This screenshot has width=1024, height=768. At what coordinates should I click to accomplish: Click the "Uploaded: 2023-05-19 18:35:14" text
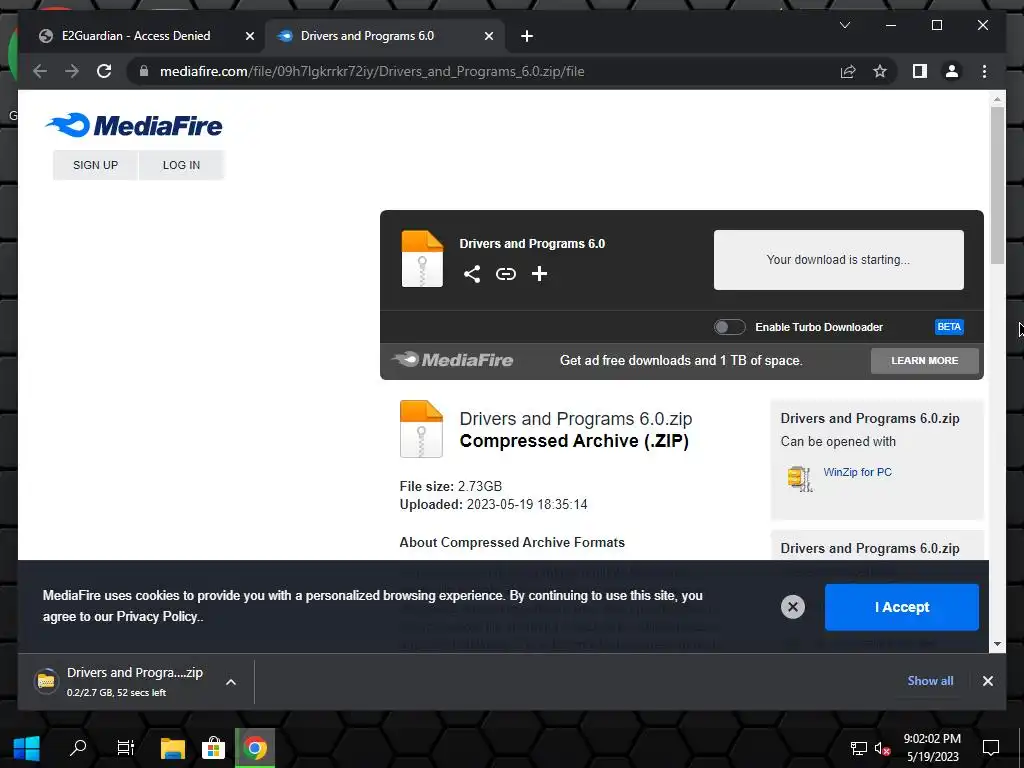tap(493, 505)
